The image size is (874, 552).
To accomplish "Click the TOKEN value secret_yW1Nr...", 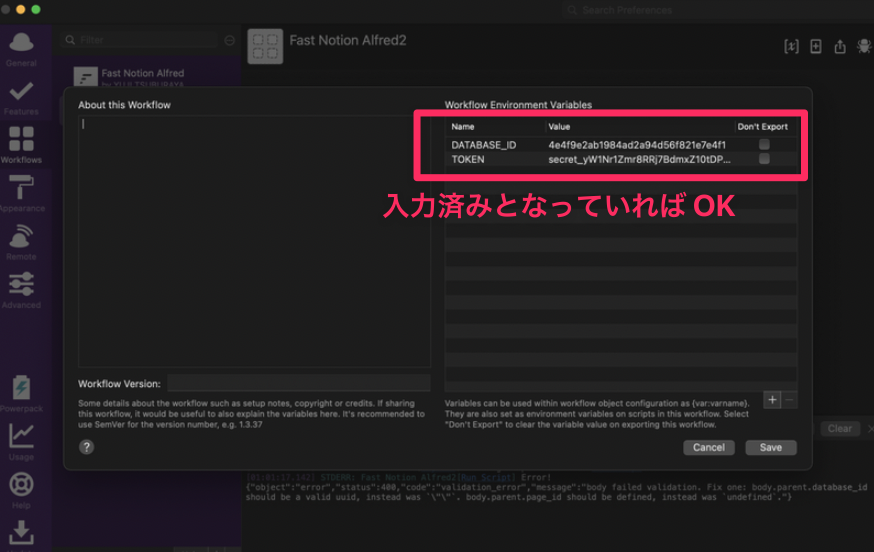I will point(639,159).
